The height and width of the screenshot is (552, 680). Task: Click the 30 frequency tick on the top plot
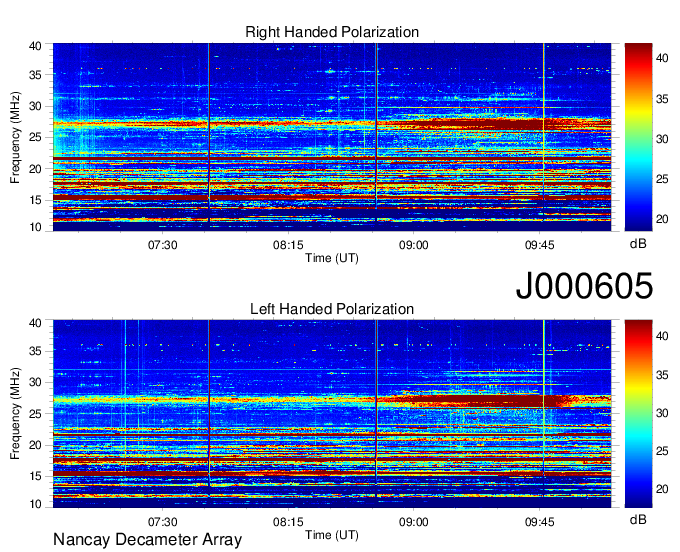click(35, 106)
